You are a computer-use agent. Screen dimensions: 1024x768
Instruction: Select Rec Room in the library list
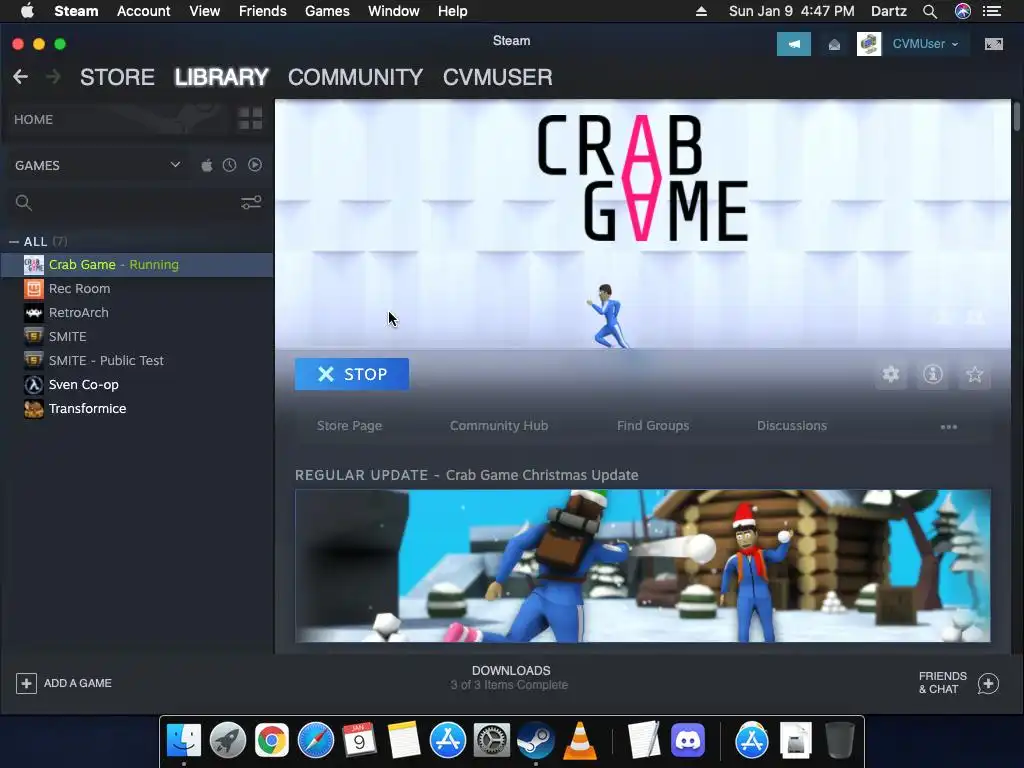tap(137, 289)
